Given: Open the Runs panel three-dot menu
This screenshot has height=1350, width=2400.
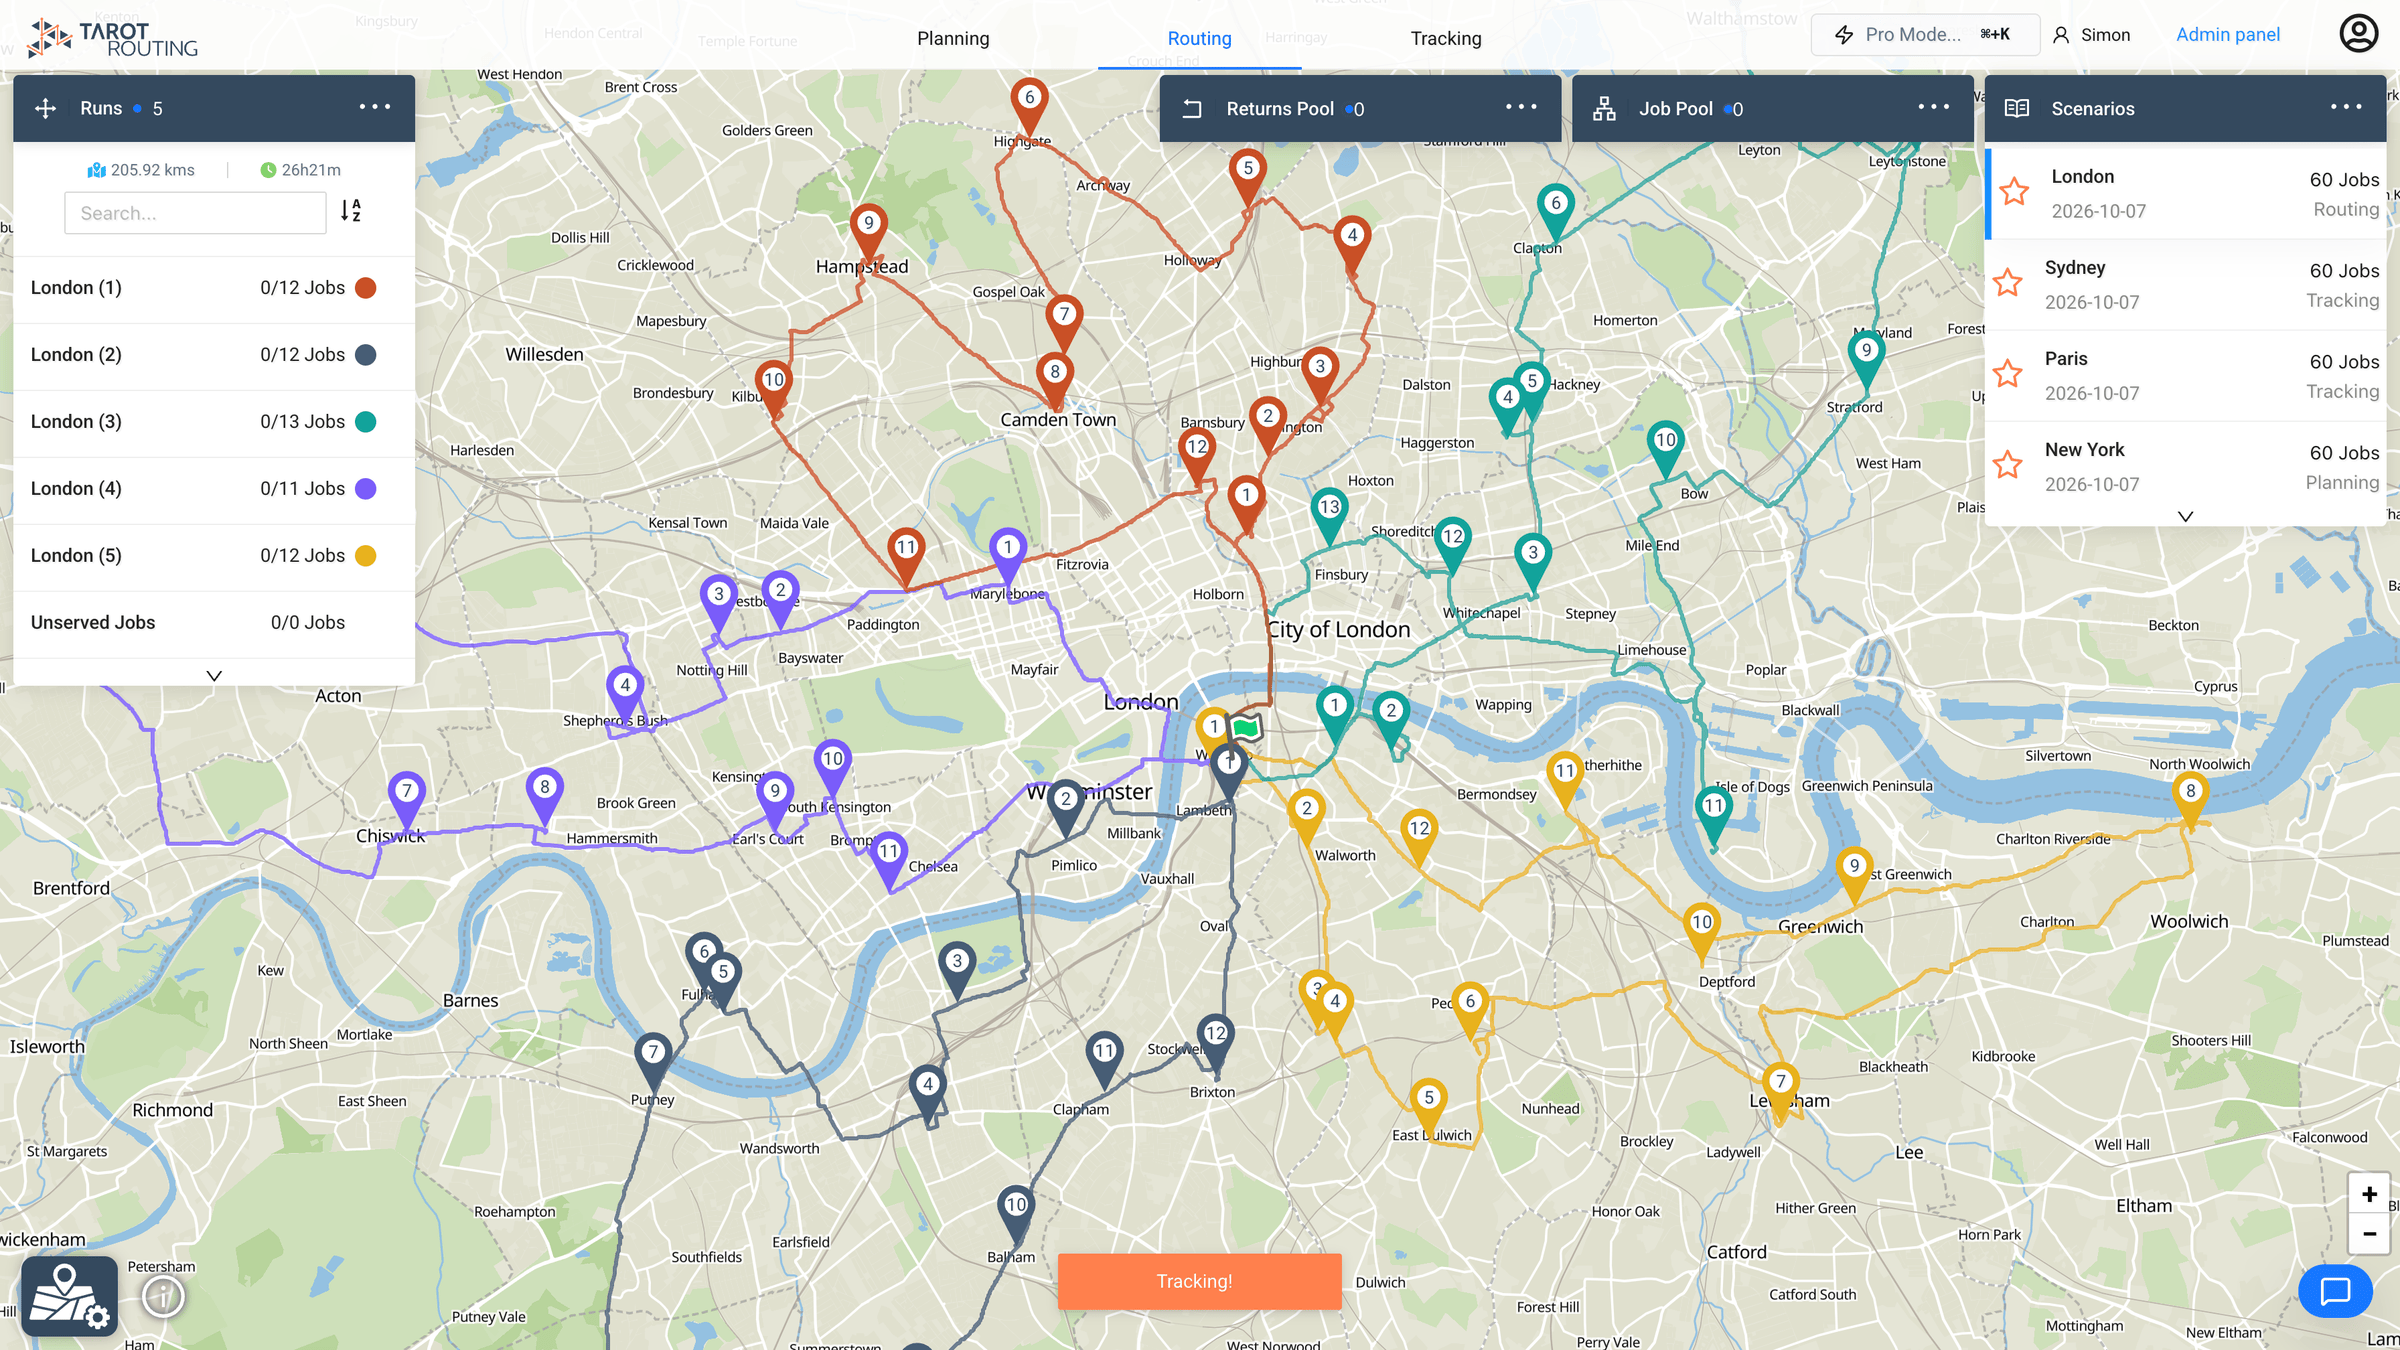Looking at the screenshot, I should (375, 107).
